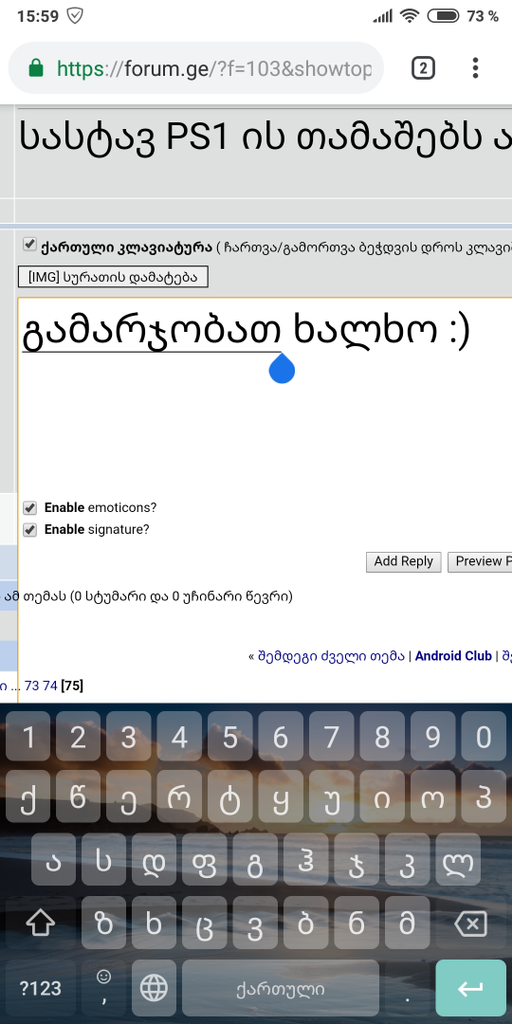This screenshot has width=512, height=1024.
Task: Tap the ე key
Action: pos(129,797)
